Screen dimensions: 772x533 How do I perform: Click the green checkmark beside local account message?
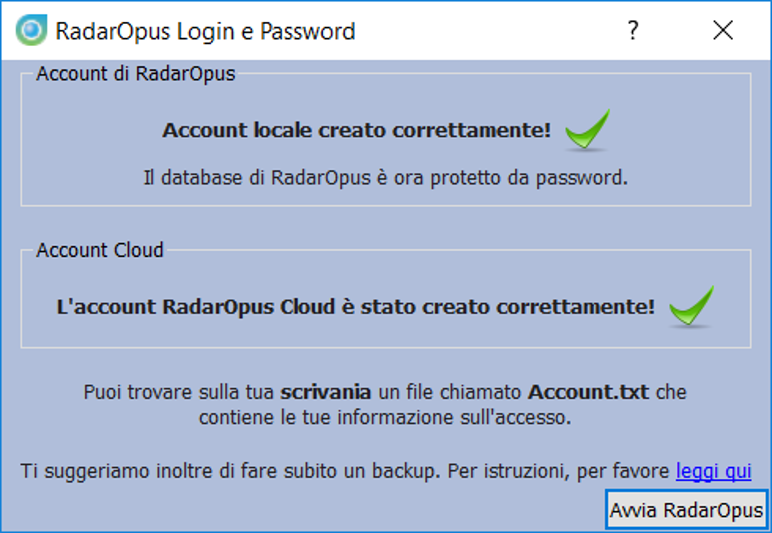tap(587, 130)
